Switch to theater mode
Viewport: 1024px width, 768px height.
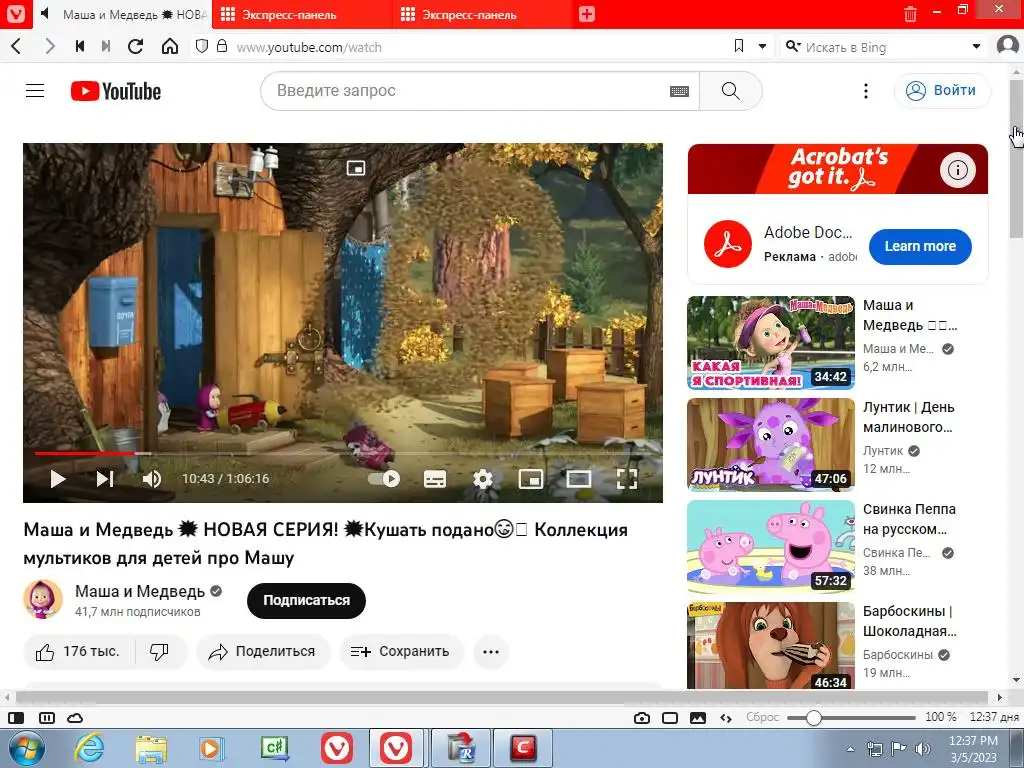[579, 479]
